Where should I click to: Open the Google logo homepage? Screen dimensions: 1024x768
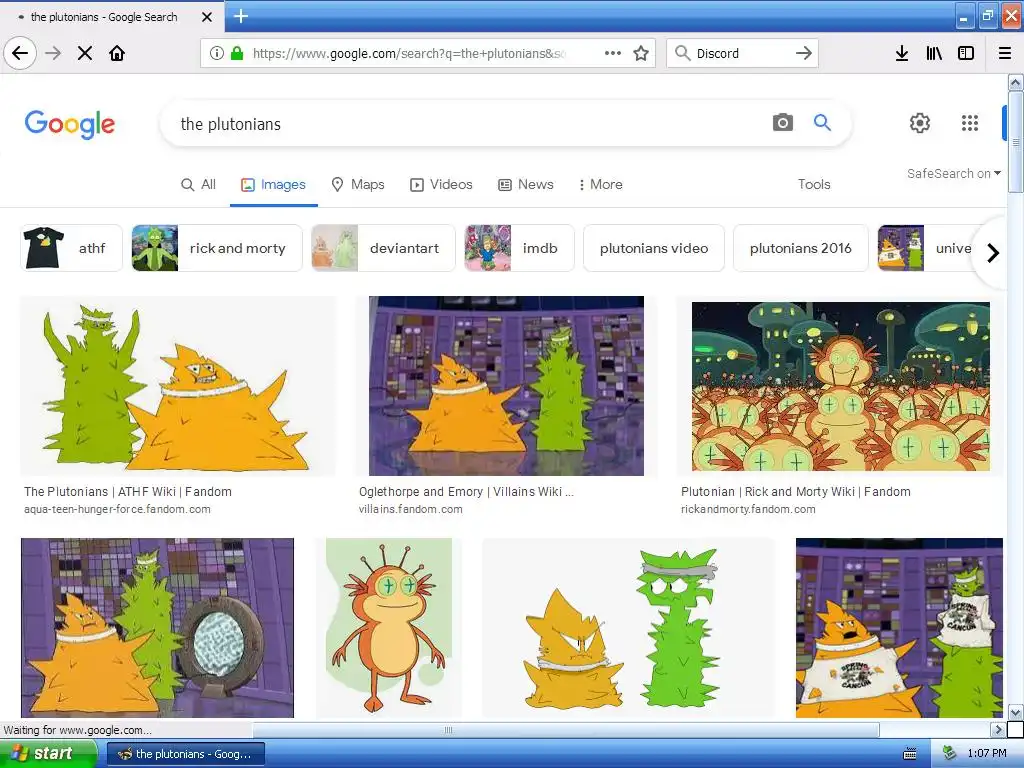70,124
